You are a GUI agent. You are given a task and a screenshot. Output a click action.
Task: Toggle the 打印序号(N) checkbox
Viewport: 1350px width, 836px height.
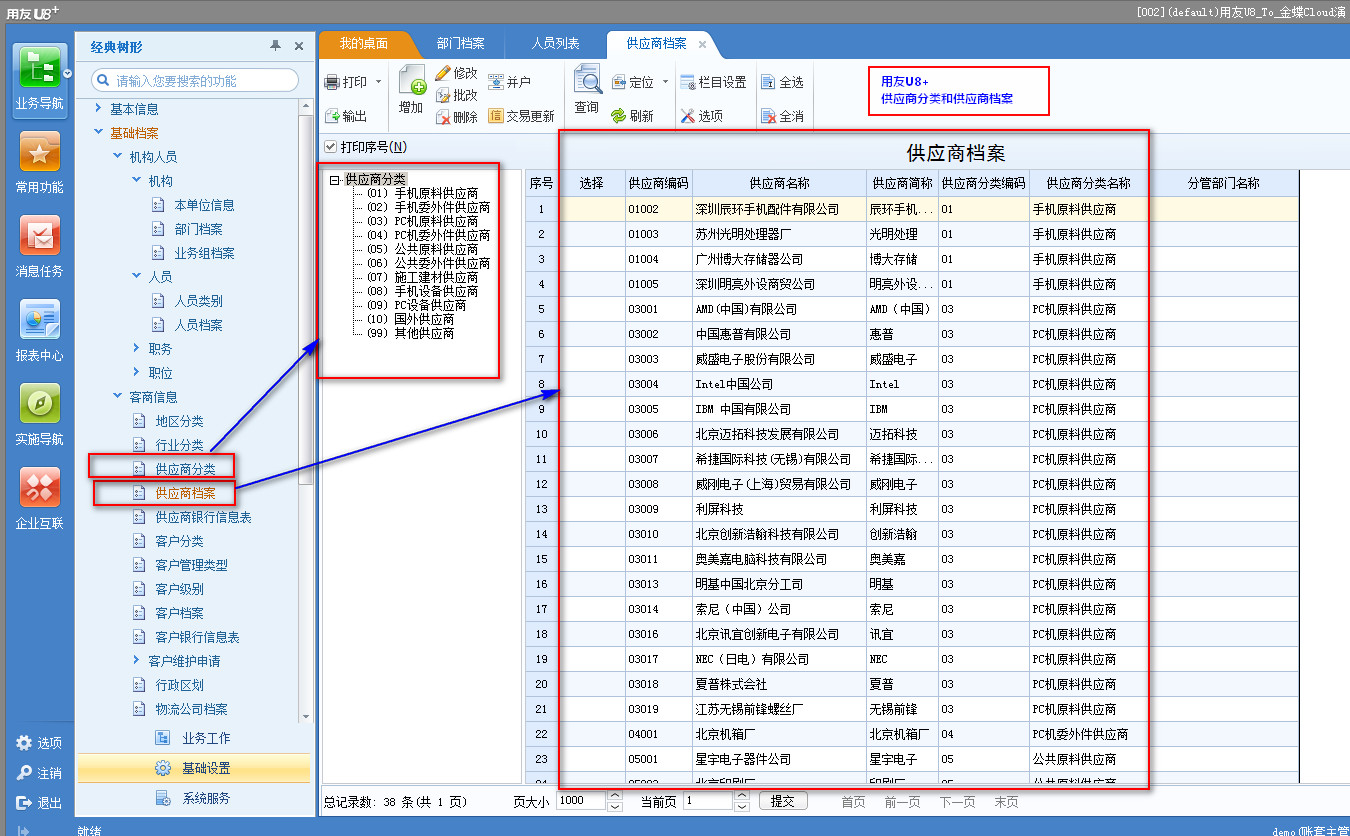pyautogui.click(x=331, y=147)
